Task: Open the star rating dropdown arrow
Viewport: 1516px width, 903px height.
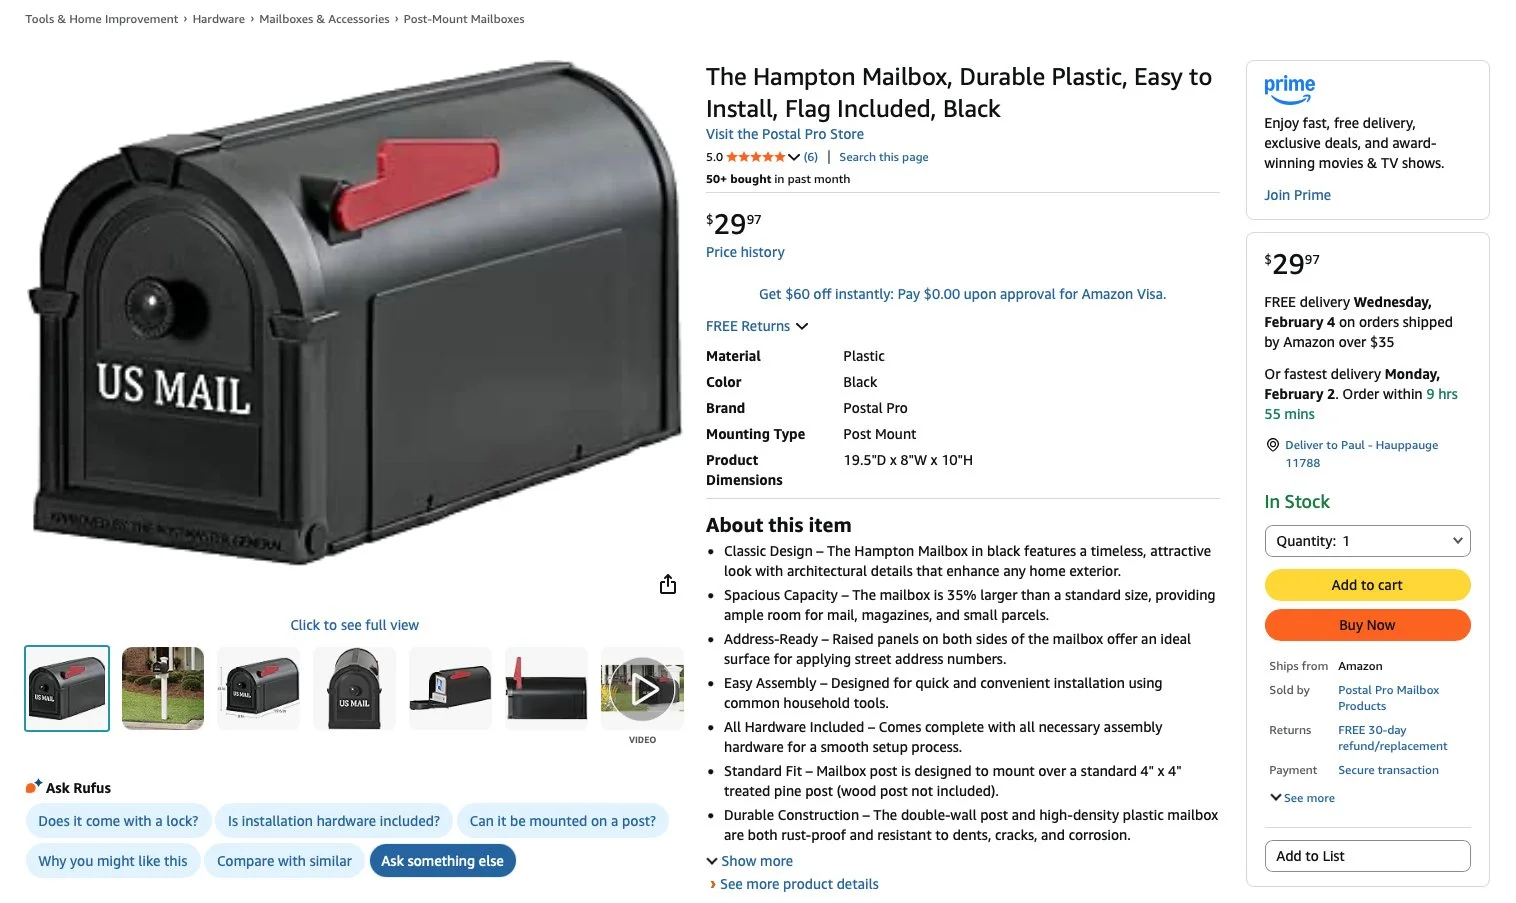Action: tap(794, 157)
